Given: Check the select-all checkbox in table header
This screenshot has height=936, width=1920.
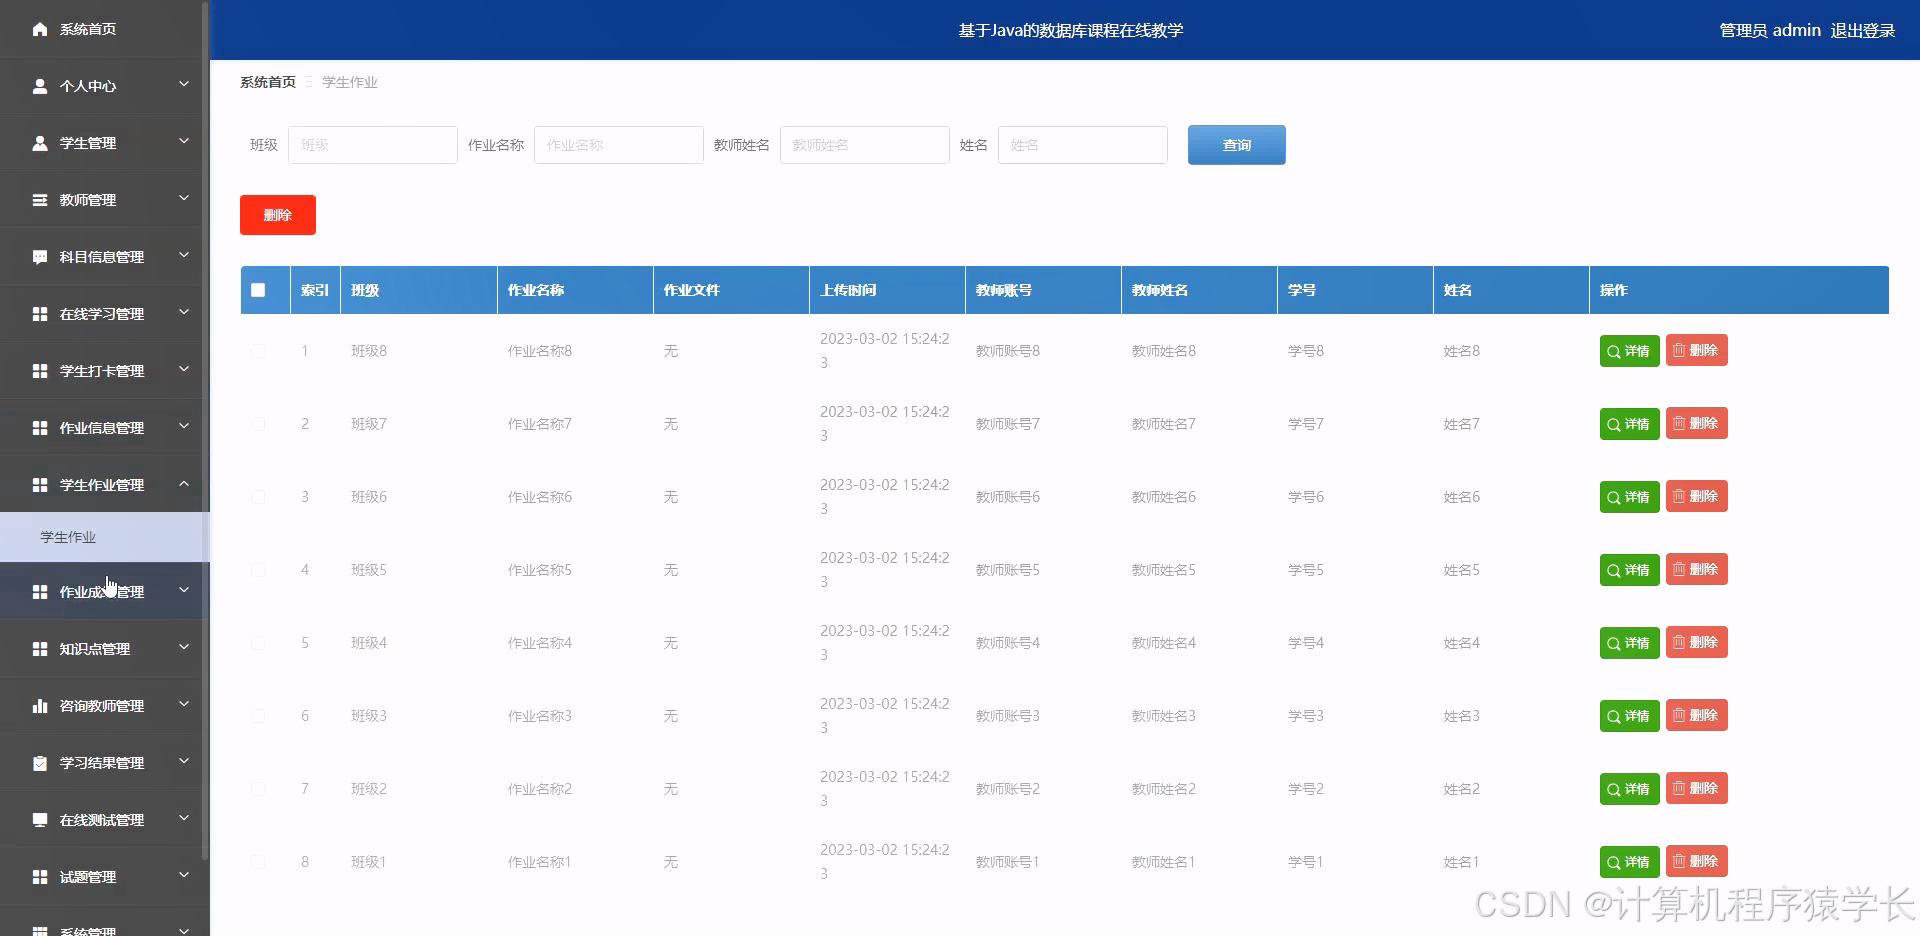Looking at the screenshot, I should tap(260, 290).
